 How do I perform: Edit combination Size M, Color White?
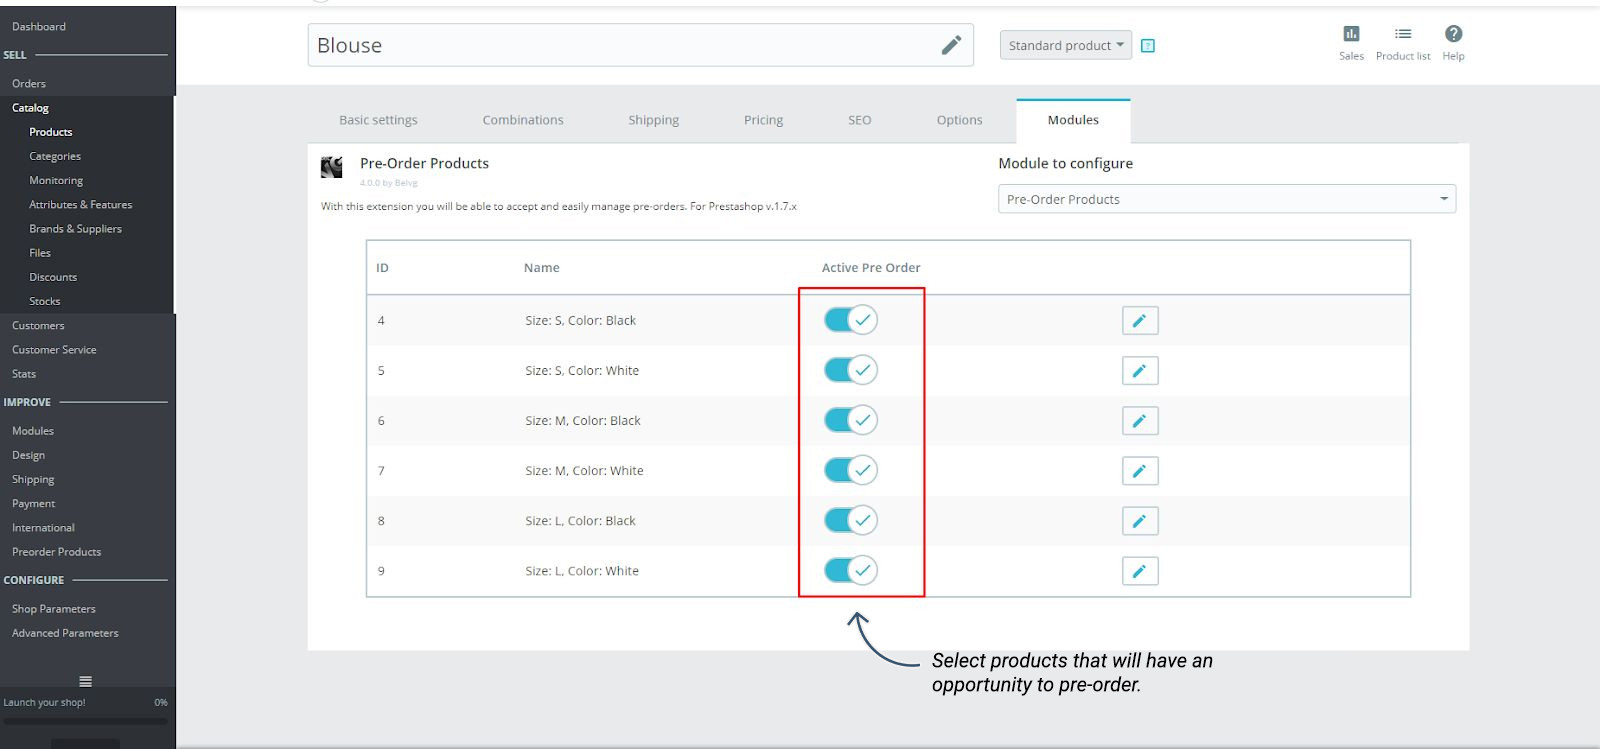click(1139, 471)
